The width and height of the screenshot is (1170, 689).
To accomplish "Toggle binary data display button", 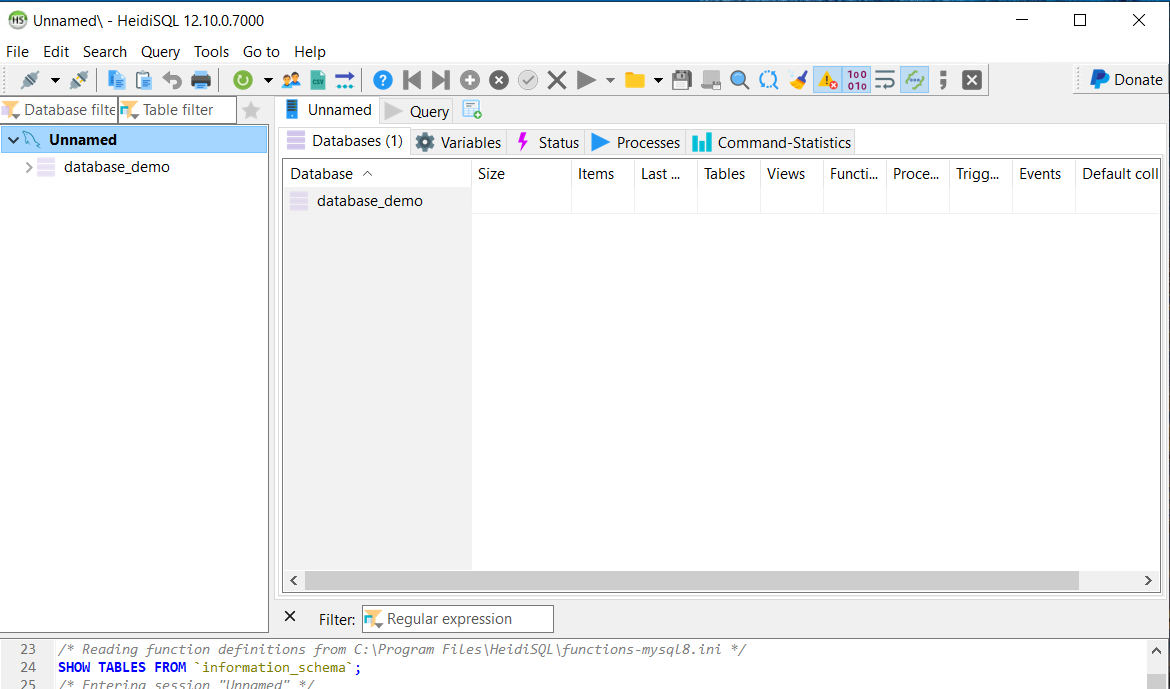I will pos(856,80).
